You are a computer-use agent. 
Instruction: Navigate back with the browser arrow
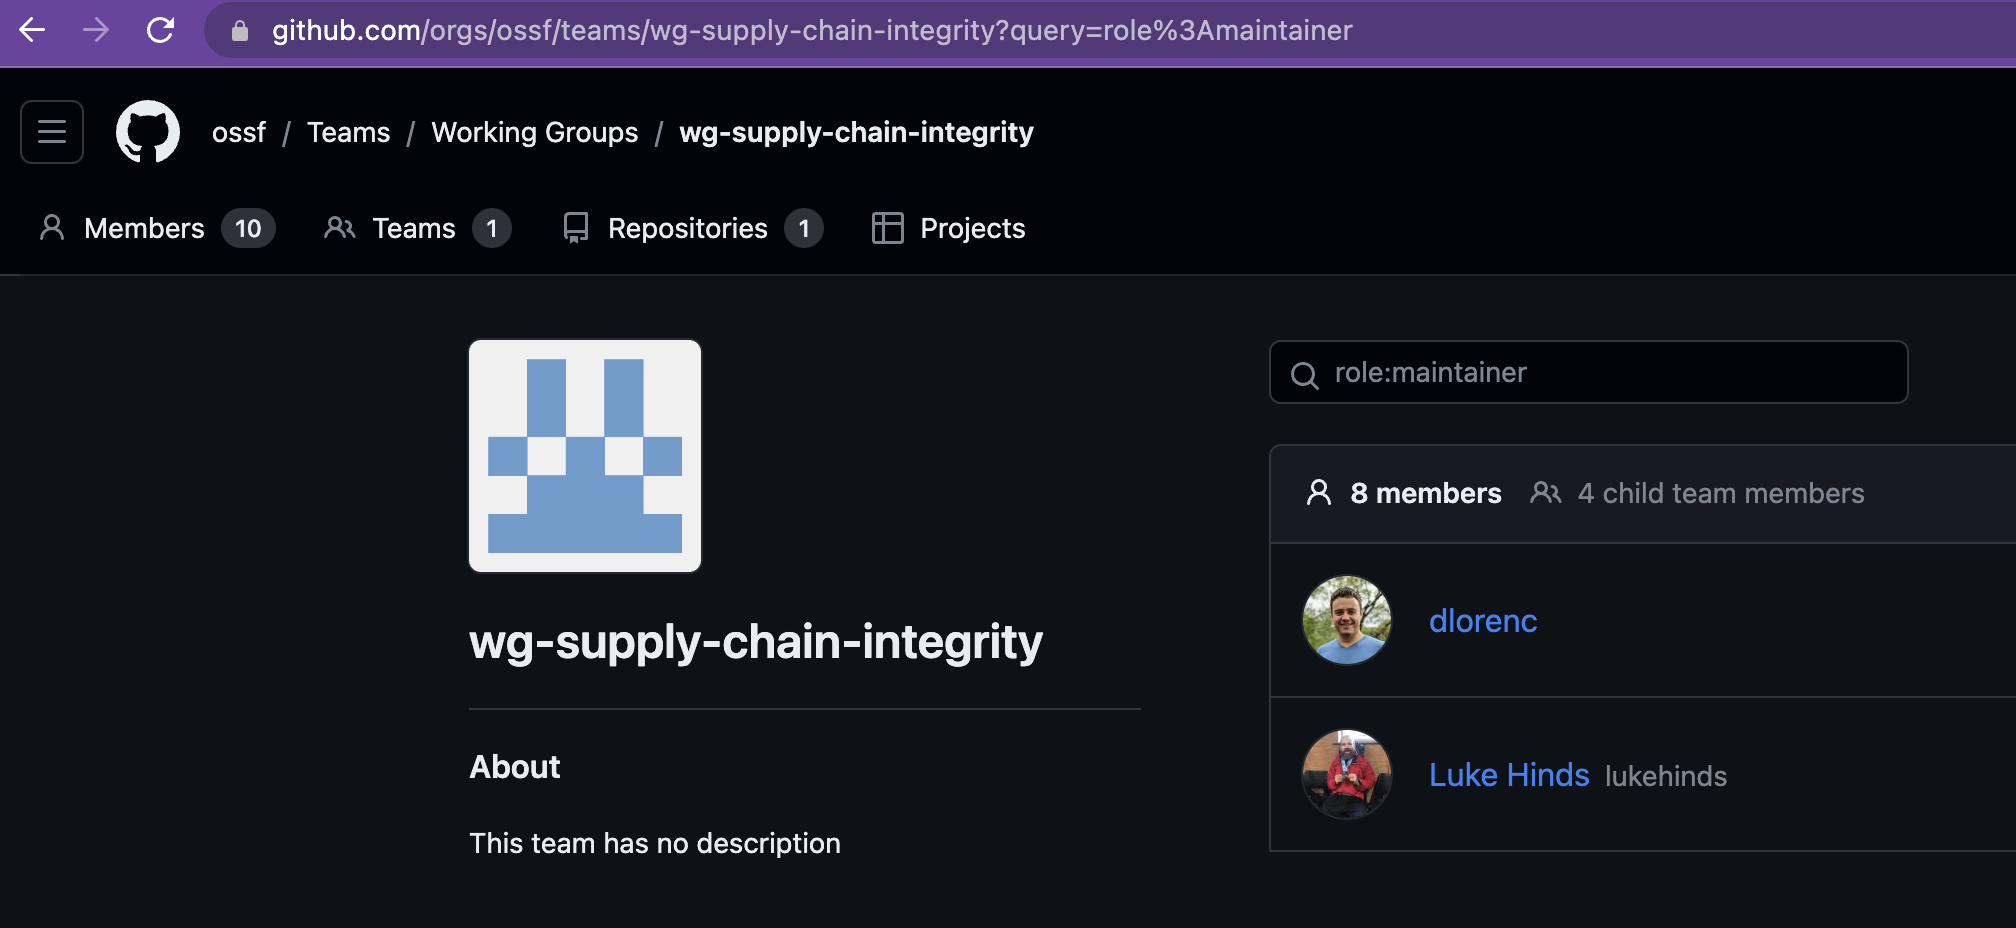[32, 31]
